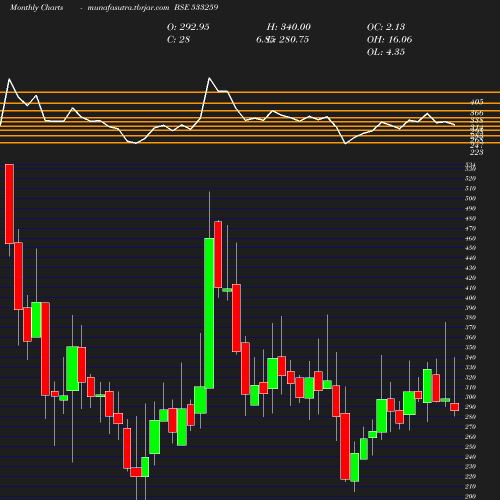Viewport: 500px width, 500px height.
Task: Click the 380 price axis label
Action: (470, 317)
